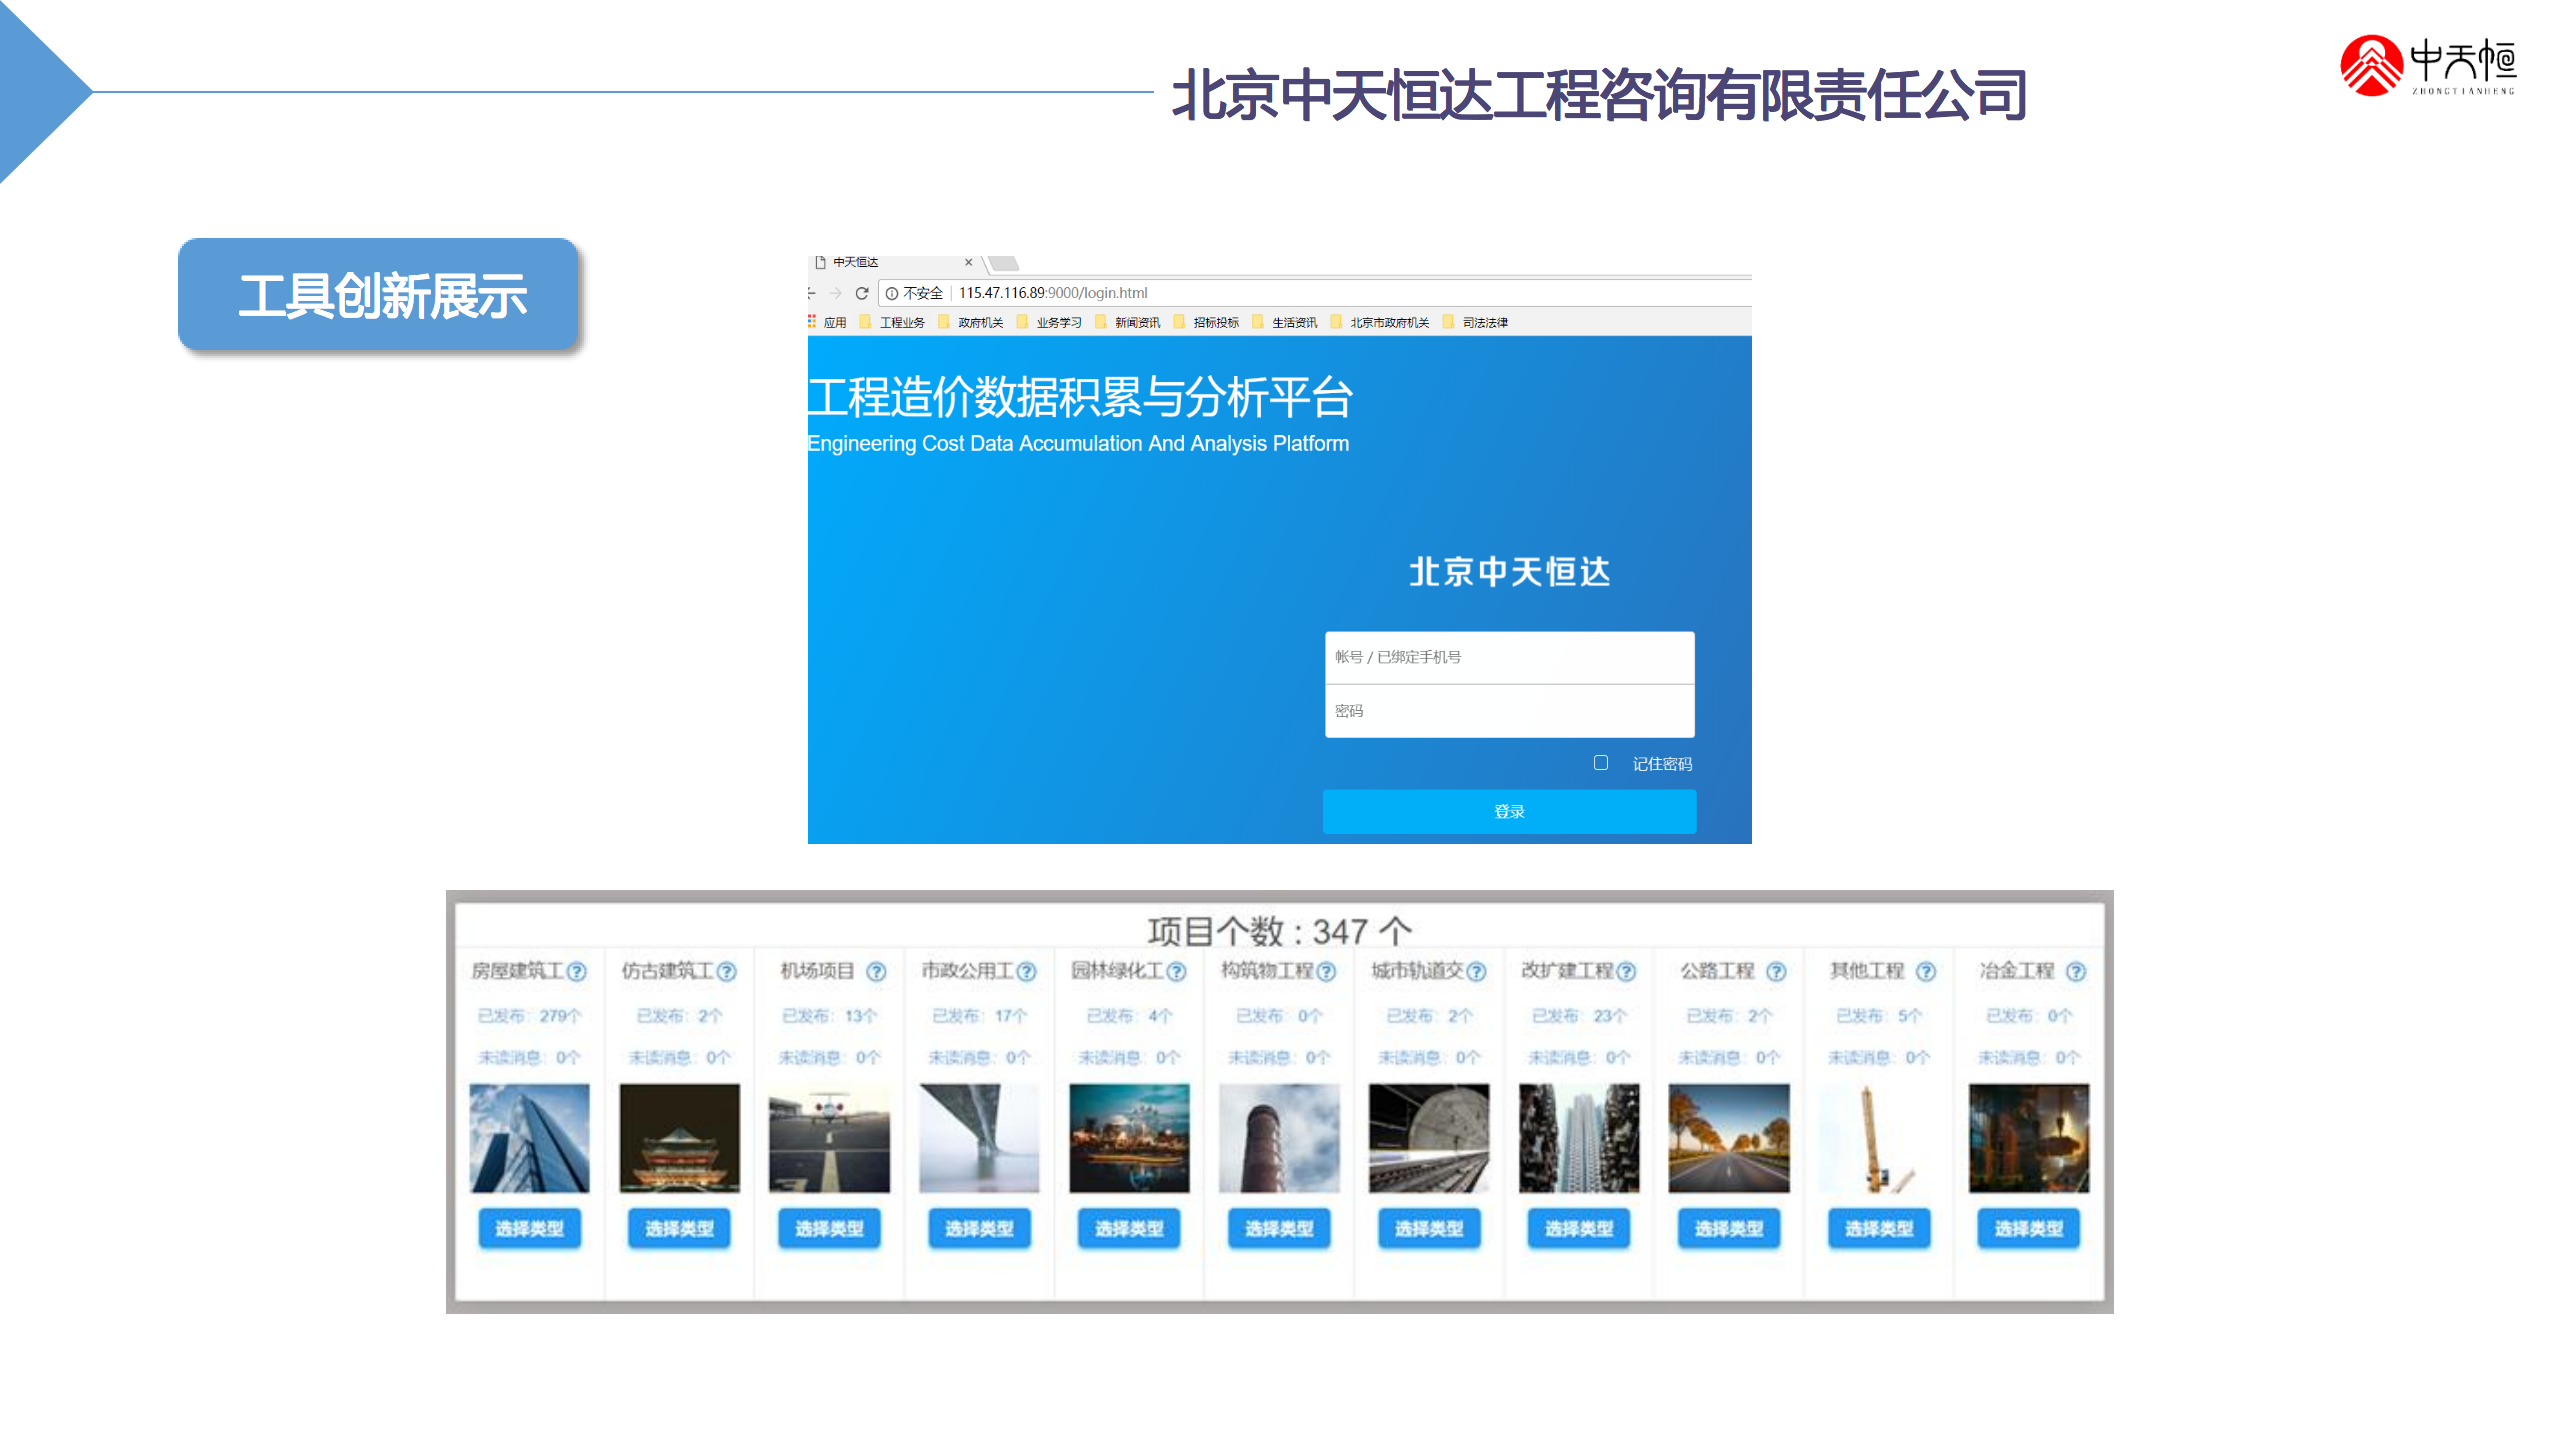Open the 应用 apps shortcut

pyautogui.click(x=827, y=322)
